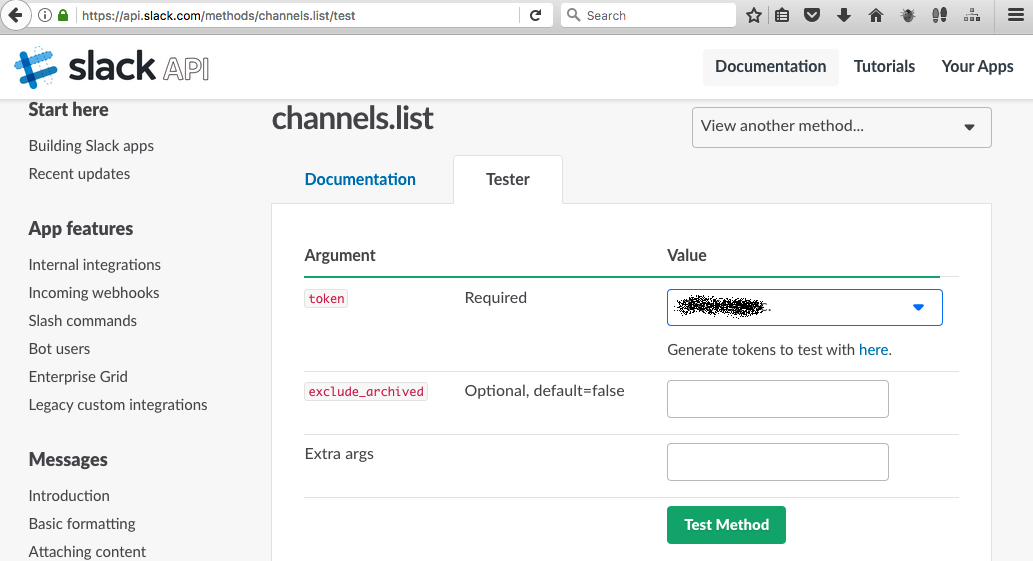Show site information via the info icon
This screenshot has width=1033, height=561.
click(x=45, y=15)
